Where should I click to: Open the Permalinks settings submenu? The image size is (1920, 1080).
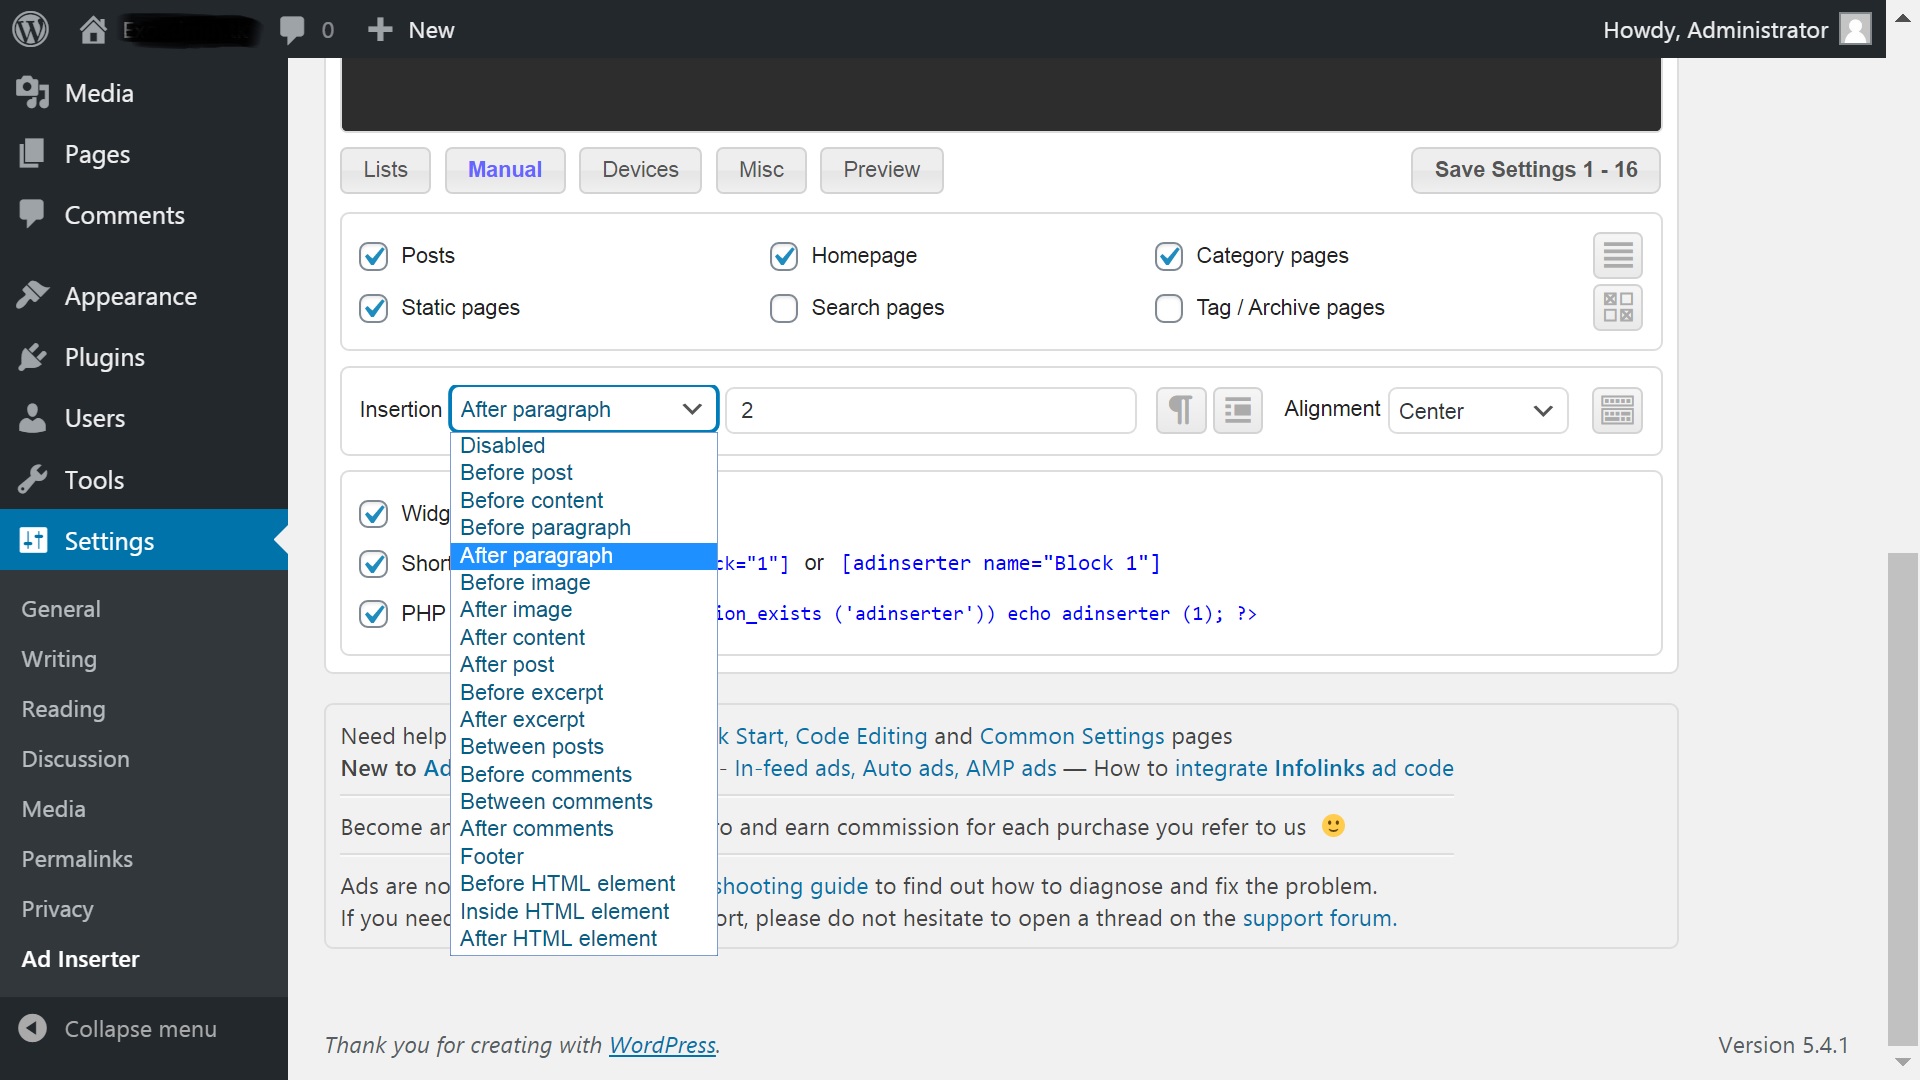[x=77, y=859]
